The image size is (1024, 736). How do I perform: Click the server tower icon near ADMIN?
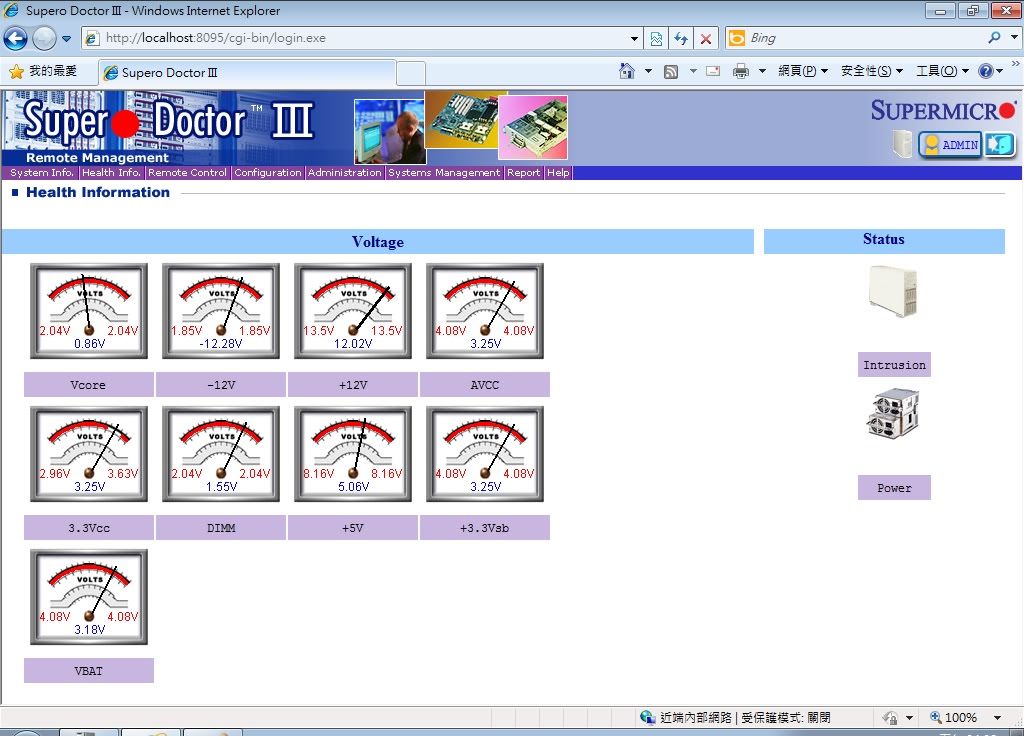point(903,144)
